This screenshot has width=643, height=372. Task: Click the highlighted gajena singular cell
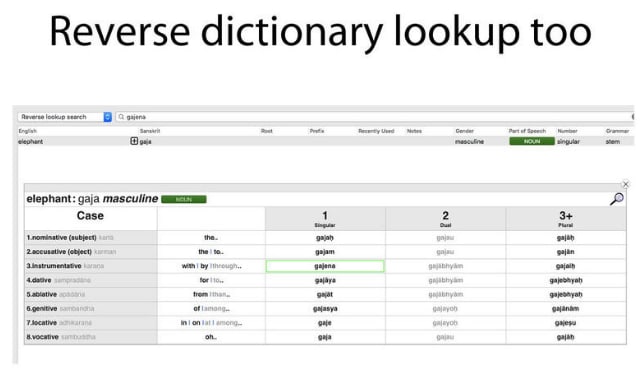pos(325,266)
